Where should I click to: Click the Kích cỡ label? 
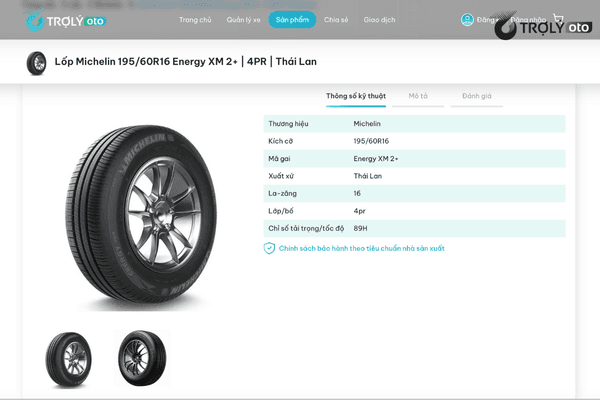(x=280, y=141)
